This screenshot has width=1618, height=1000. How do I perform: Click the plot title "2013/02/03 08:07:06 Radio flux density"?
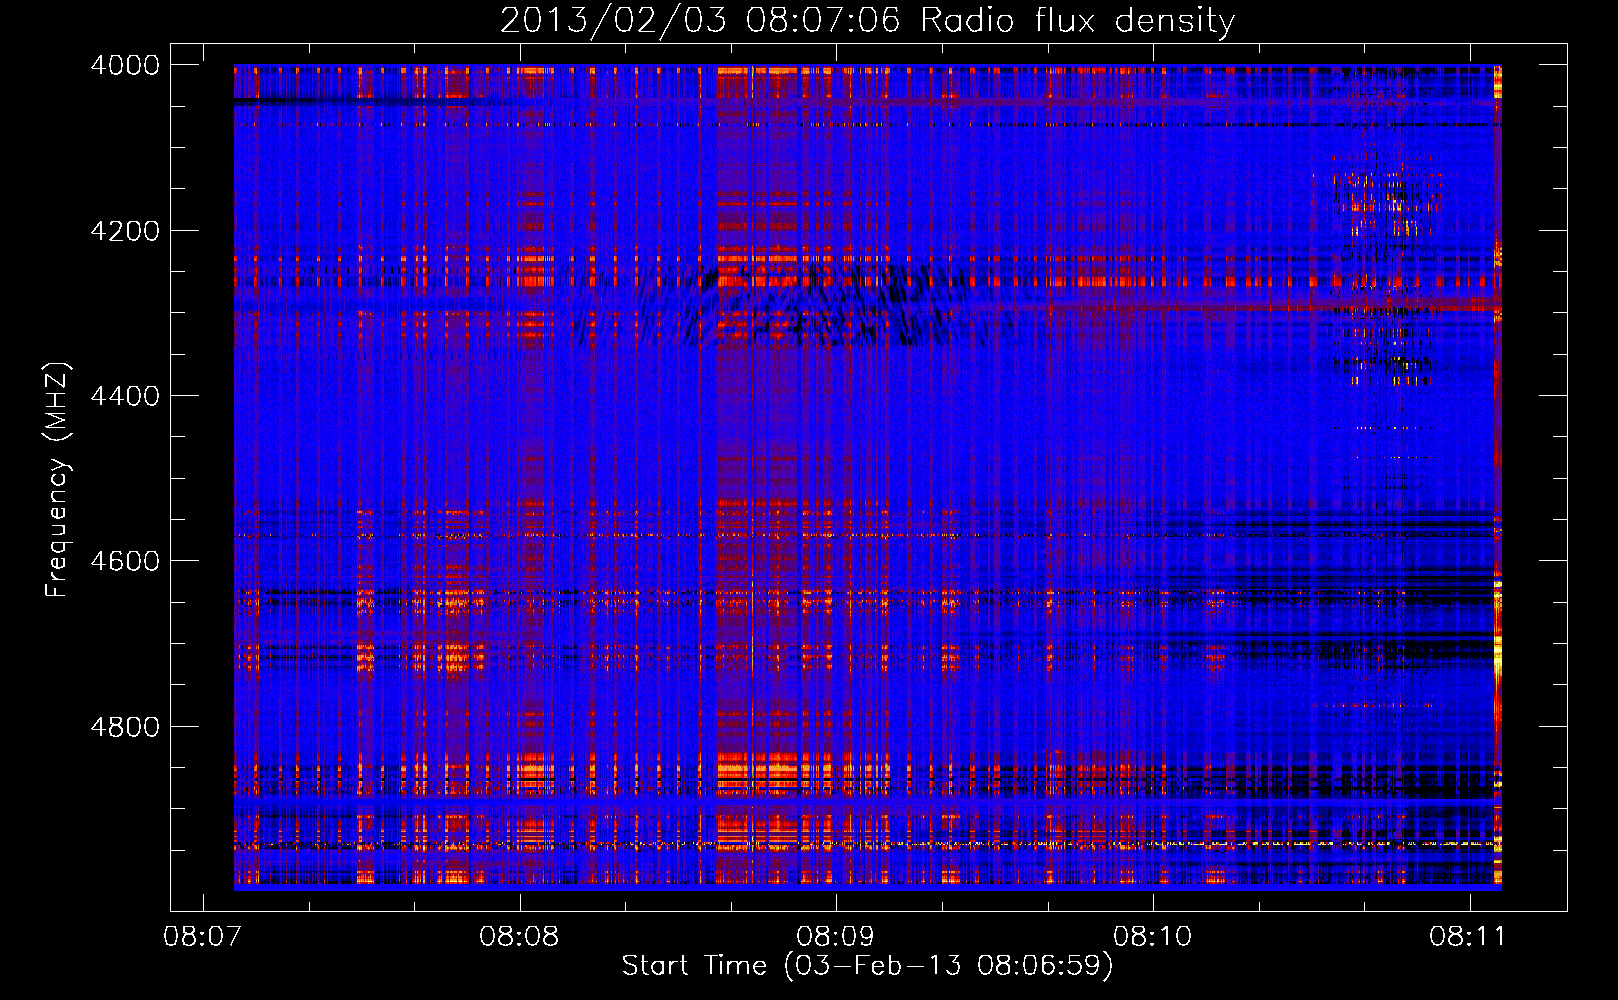pos(867,21)
